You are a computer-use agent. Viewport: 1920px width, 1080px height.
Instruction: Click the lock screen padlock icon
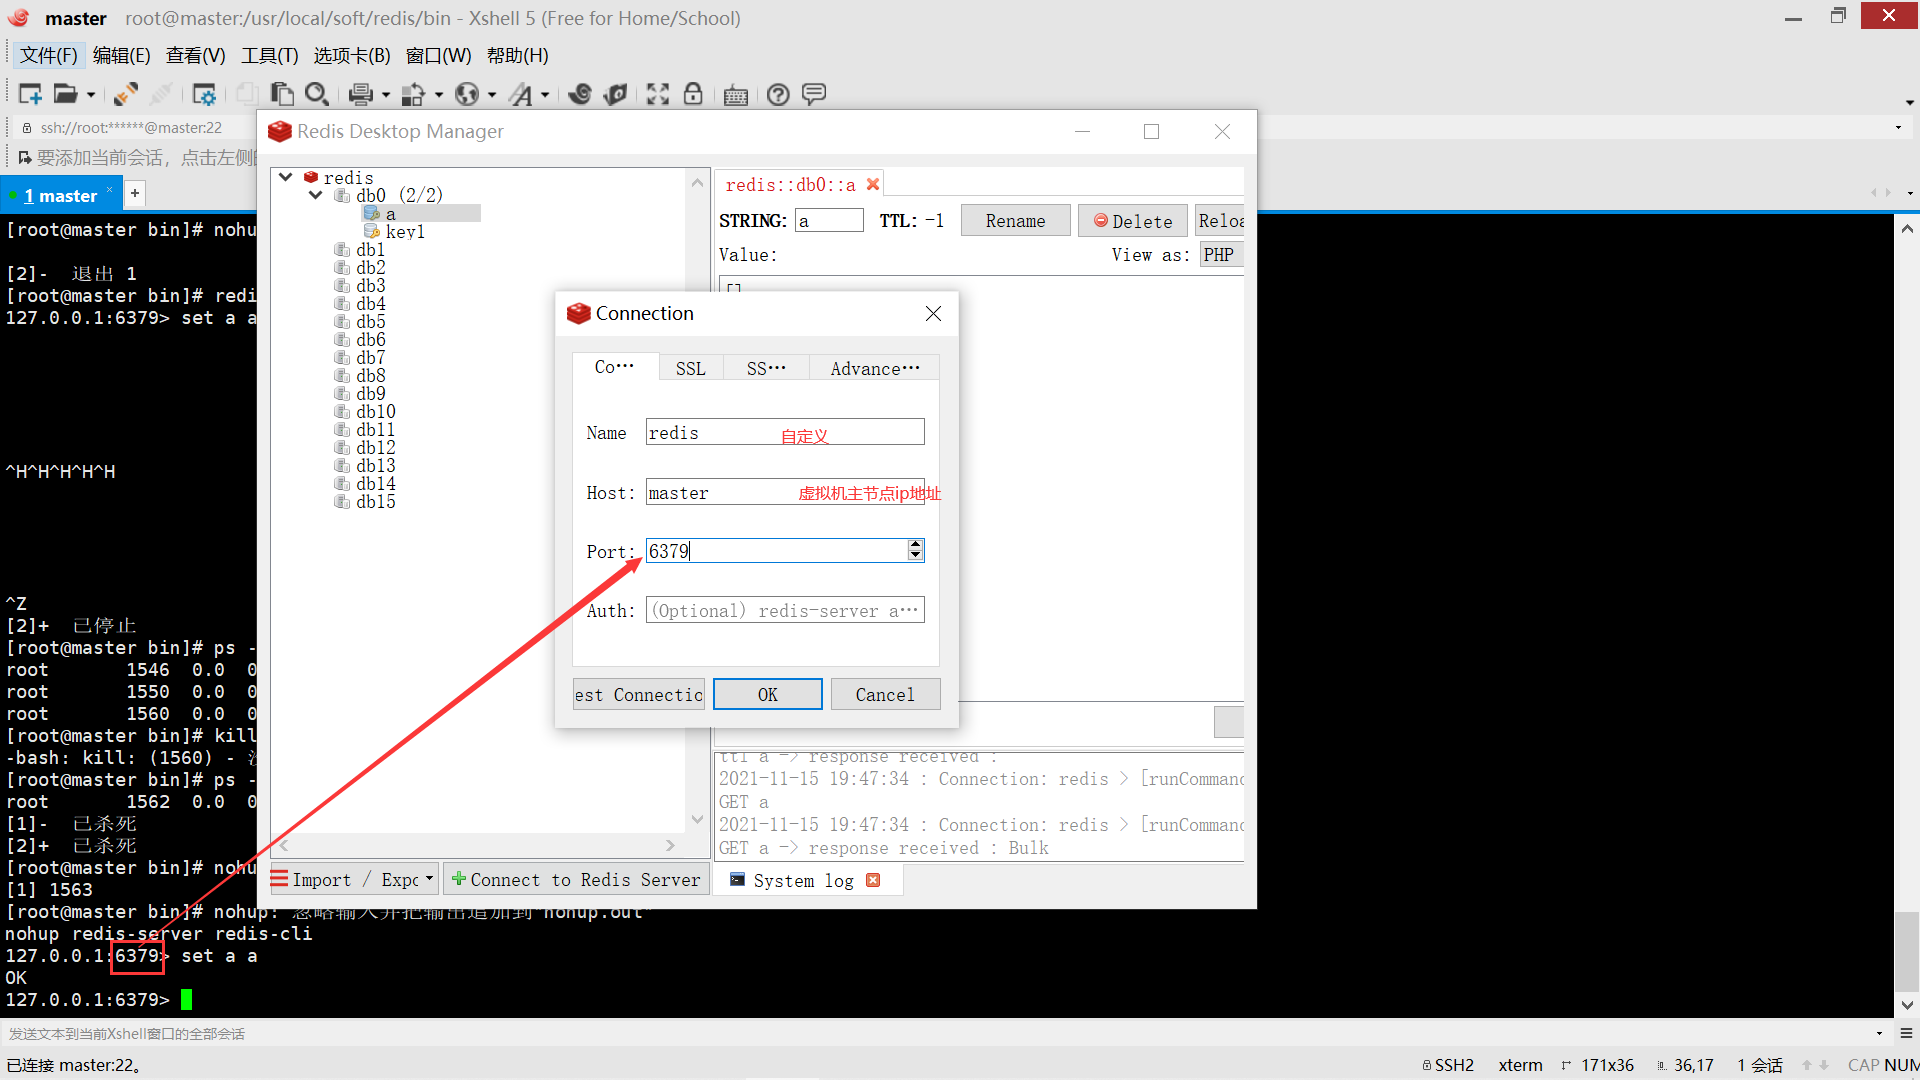click(x=693, y=94)
